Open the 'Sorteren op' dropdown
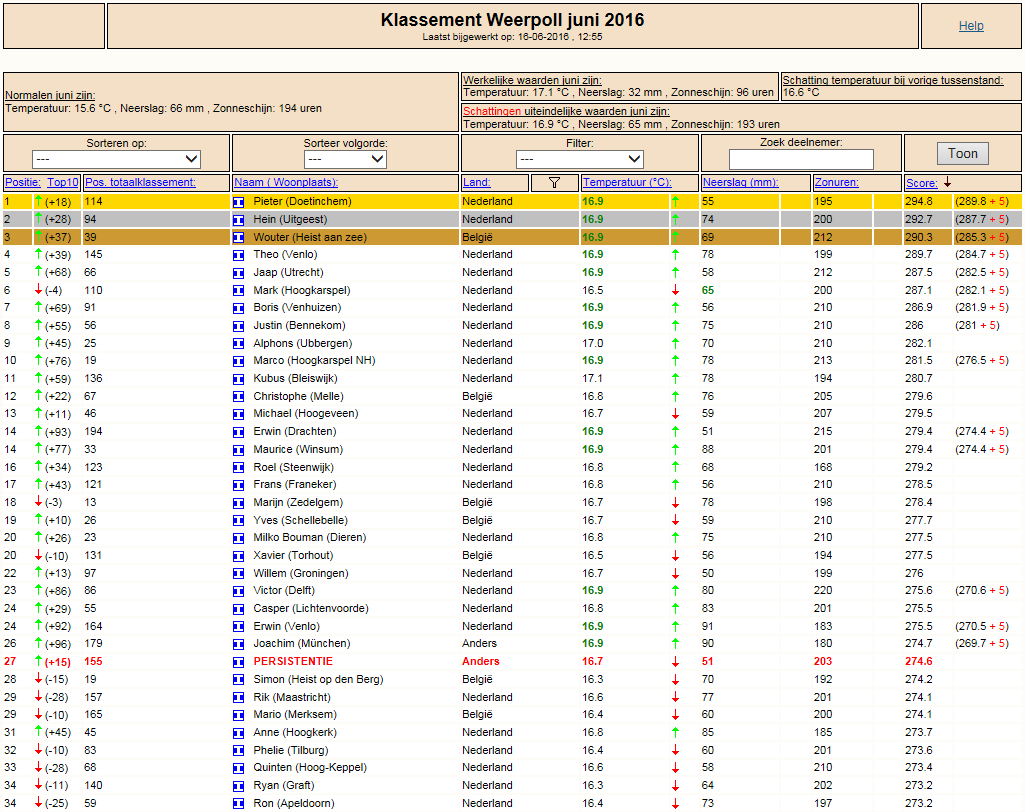The height and width of the screenshot is (812, 1025). (116, 159)
